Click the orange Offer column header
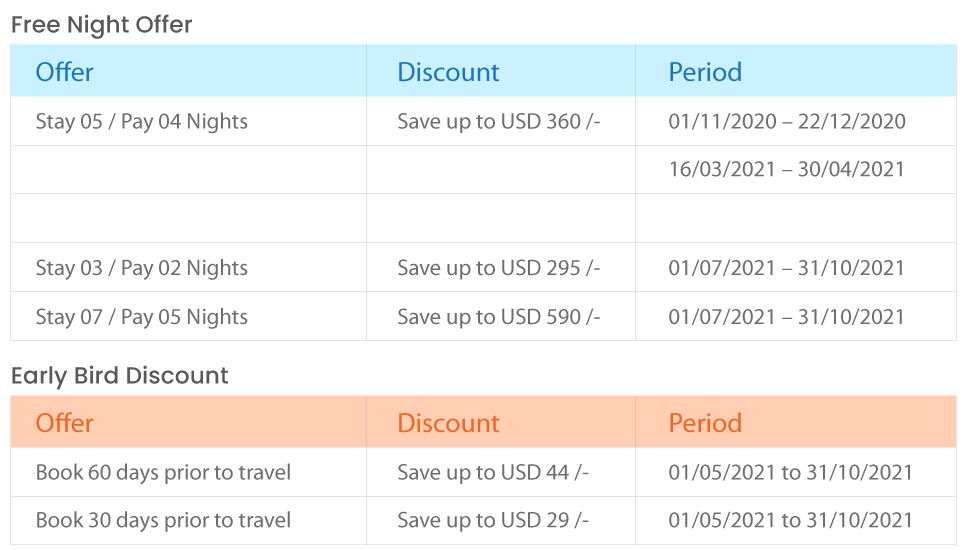This screenshot has height=550, width=968. pos(64,423)
